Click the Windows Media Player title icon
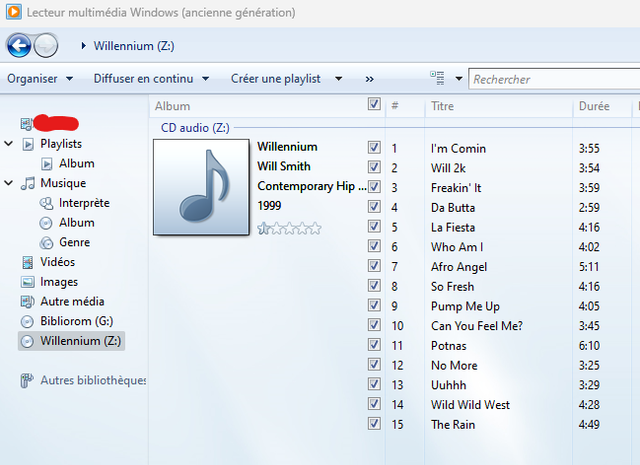The width and height of the screenshot is (640, 465). 14,12
